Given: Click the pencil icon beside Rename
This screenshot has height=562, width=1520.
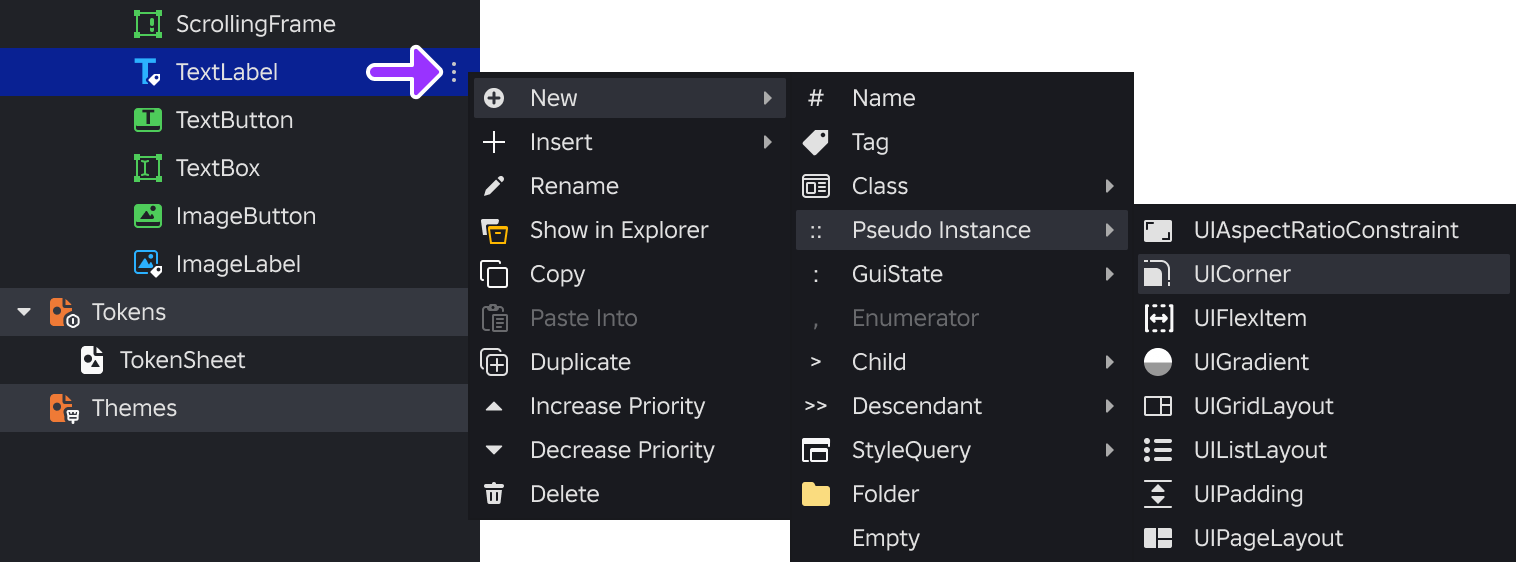Looking at the screenshot, I should (494, 186).
